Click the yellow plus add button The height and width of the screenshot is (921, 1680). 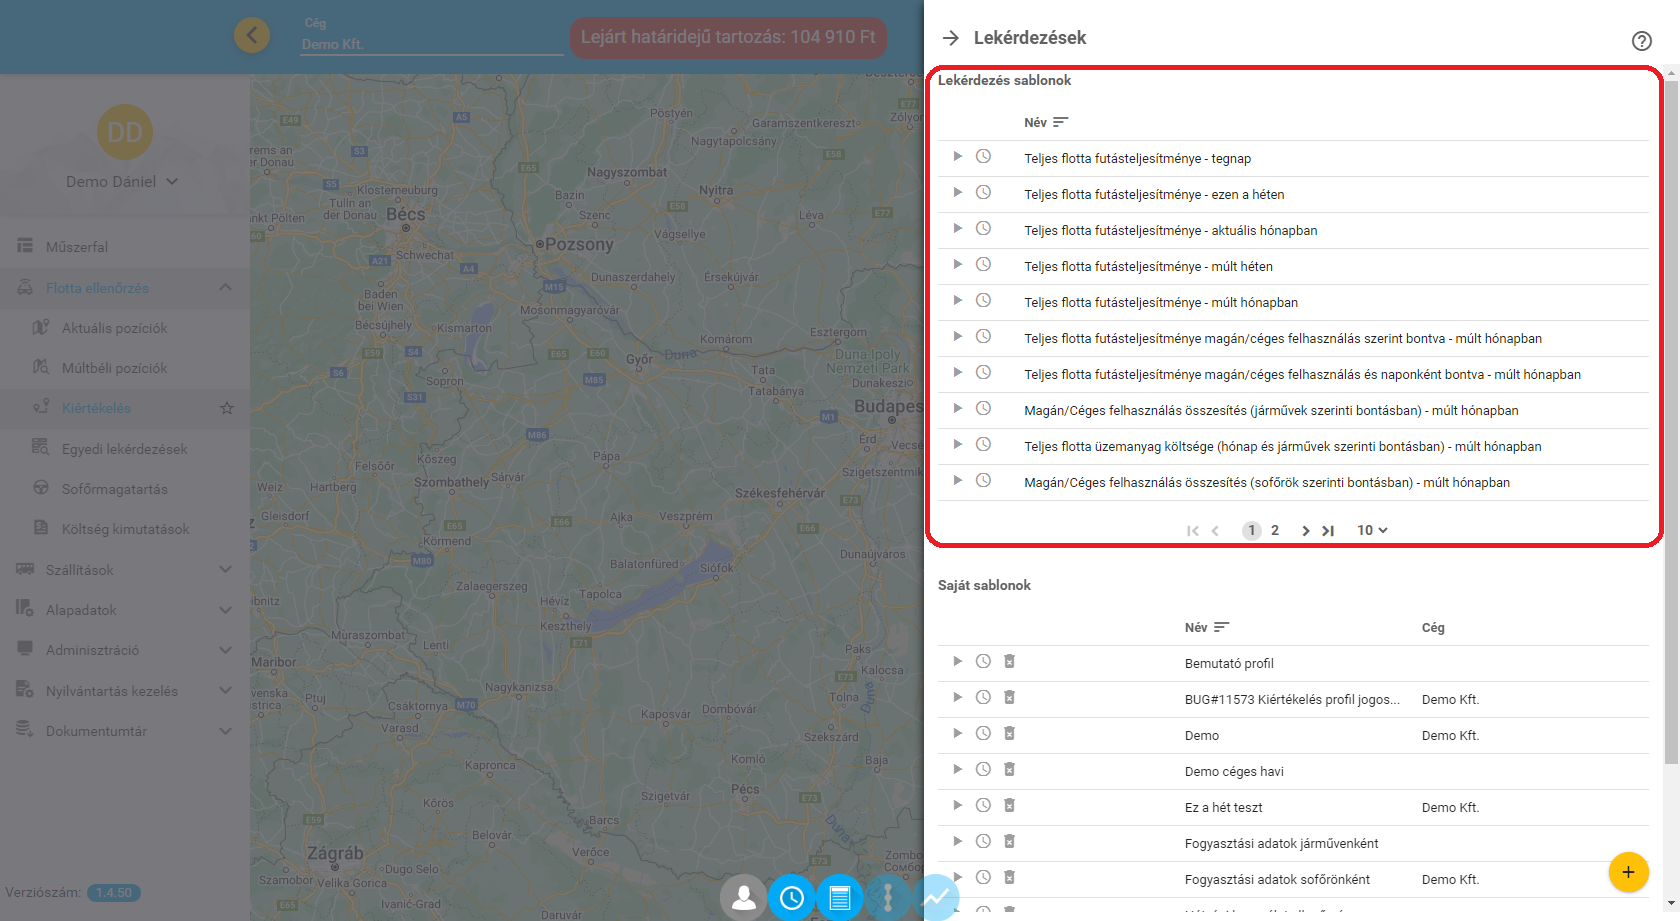pyautogui.click(x=1628, y=872)
